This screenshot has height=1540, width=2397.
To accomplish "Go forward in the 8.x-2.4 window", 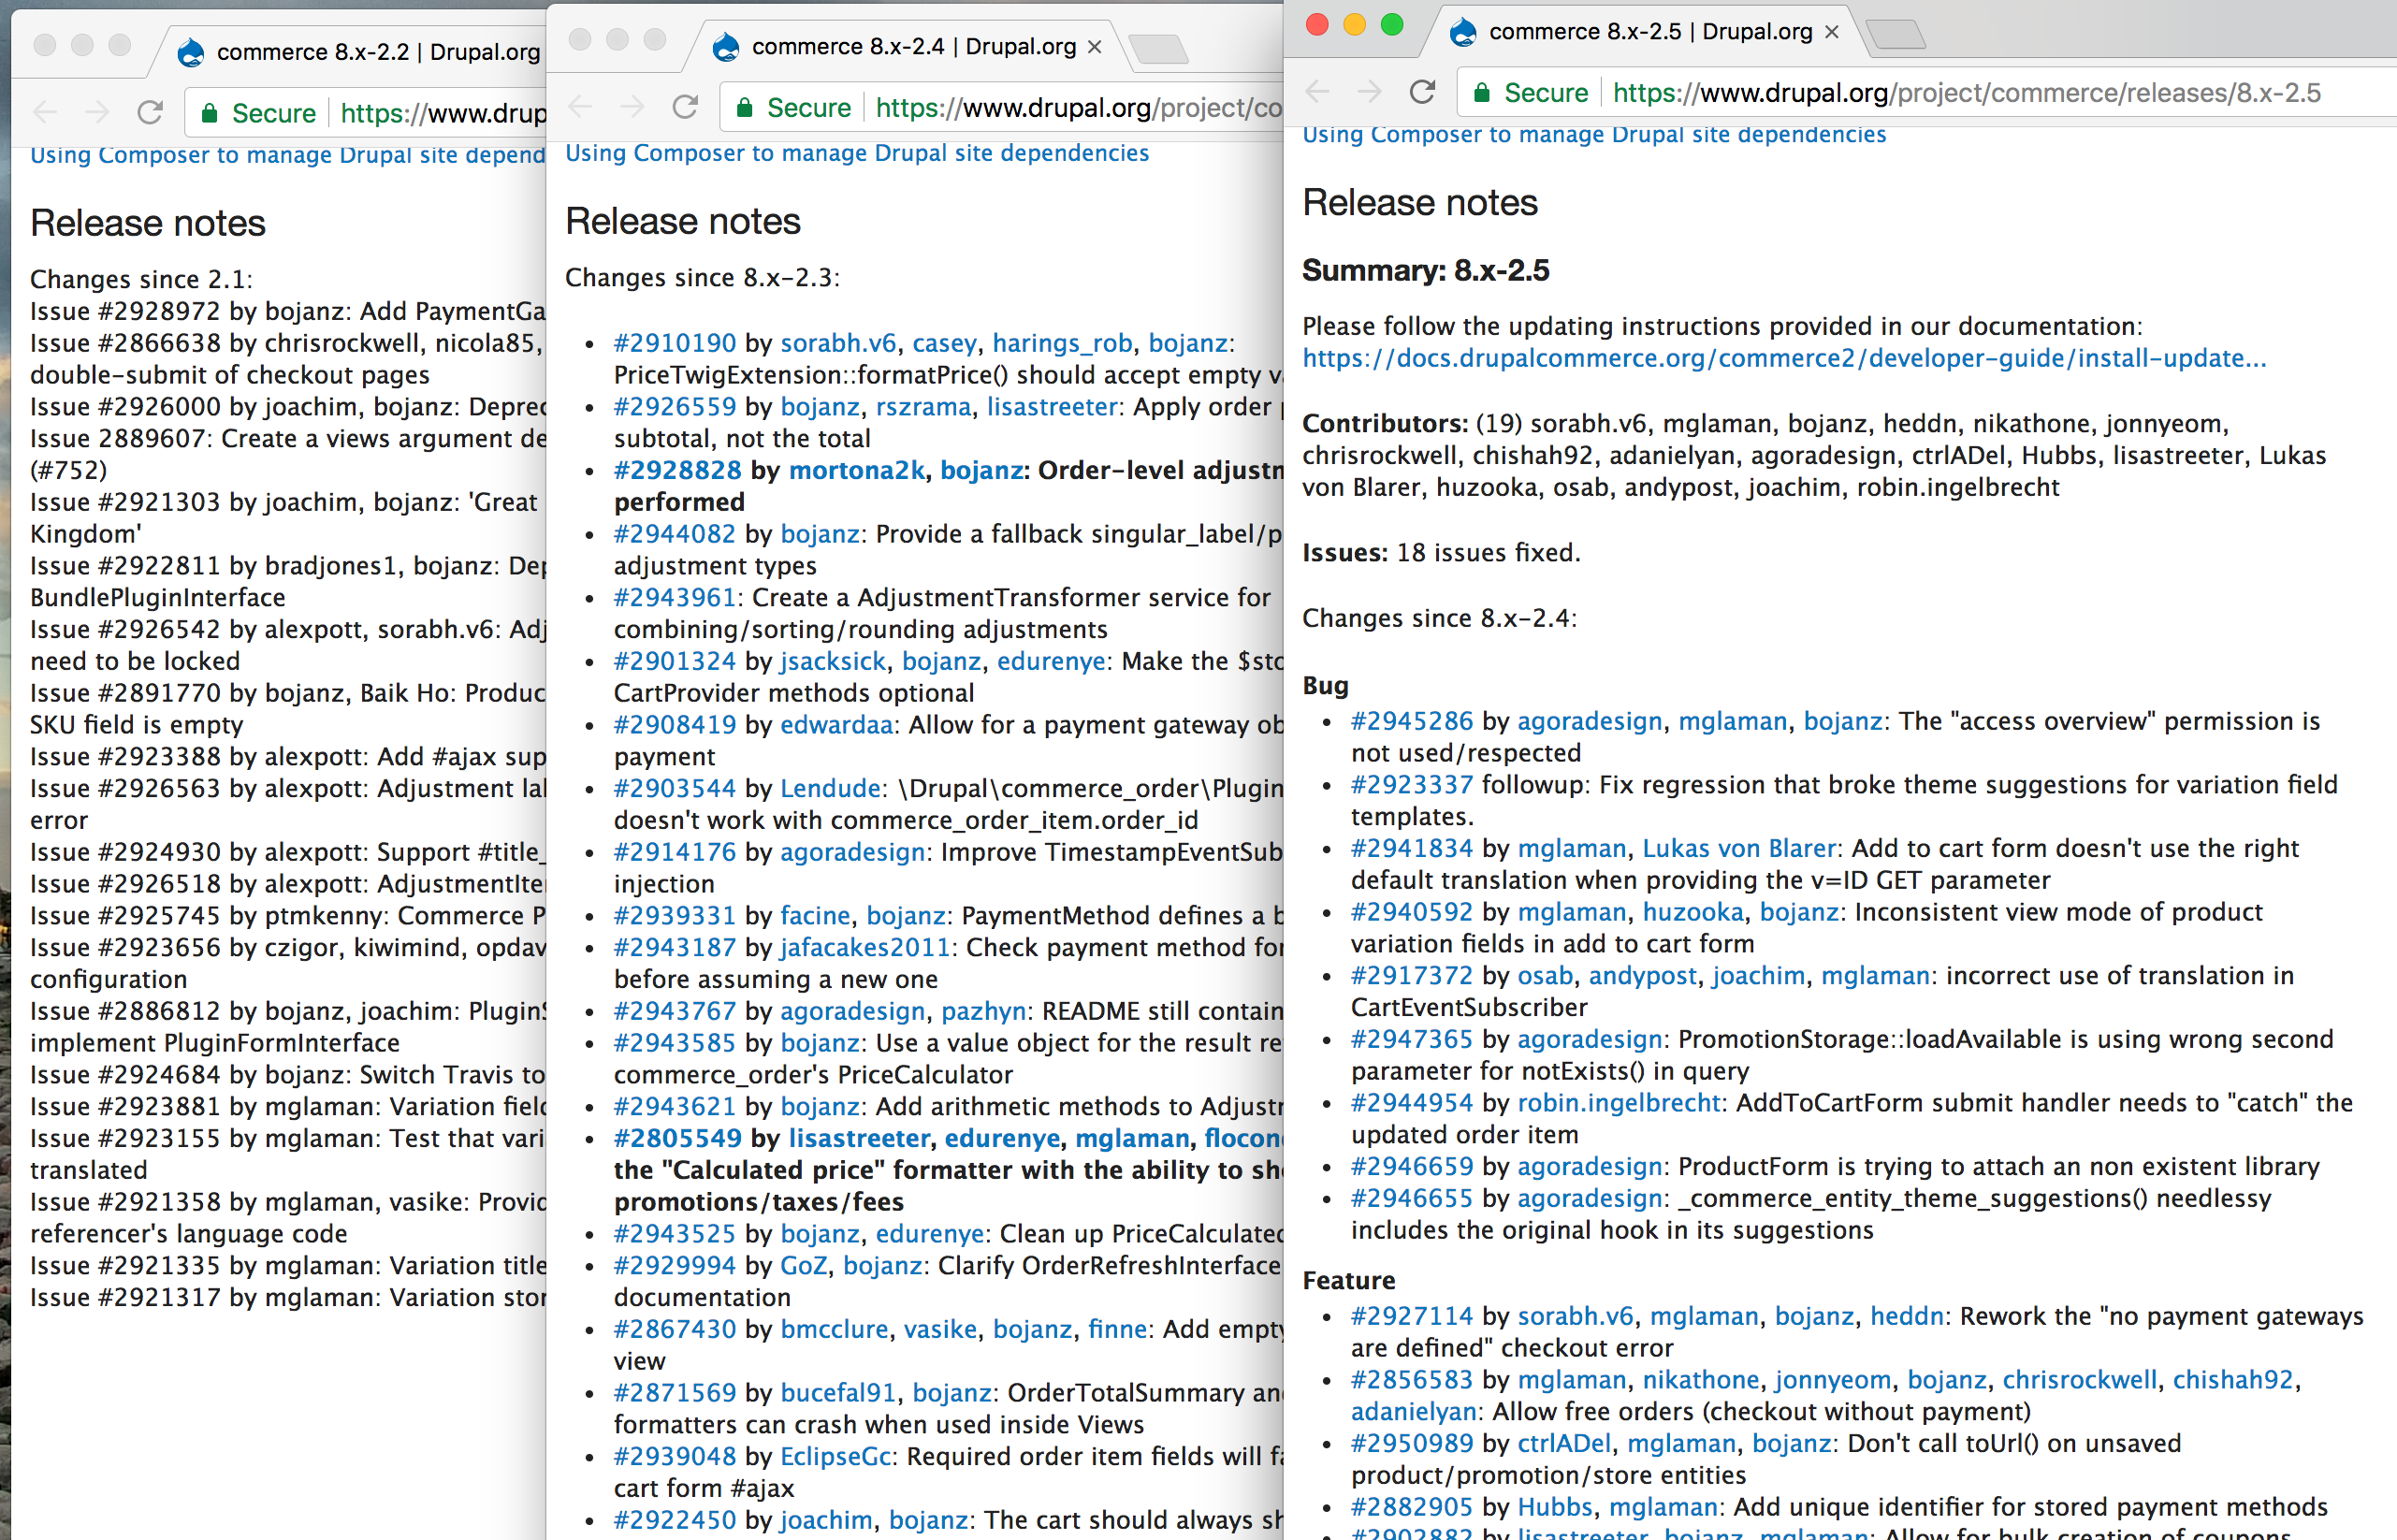I will pyautogui.click(x=633, y=107).
